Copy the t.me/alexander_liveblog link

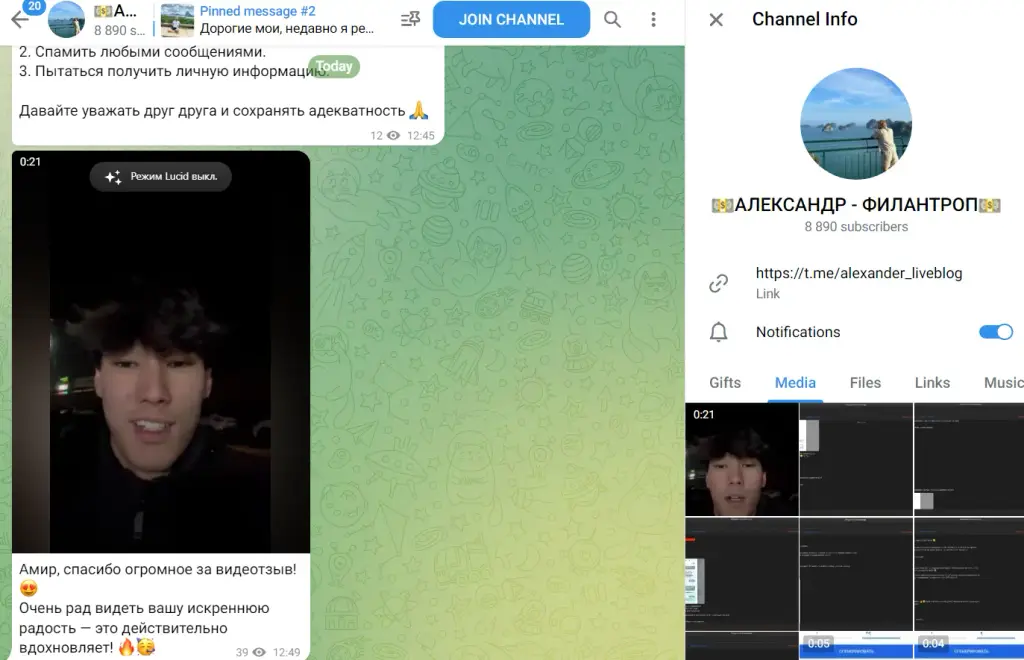coord(859,273)
